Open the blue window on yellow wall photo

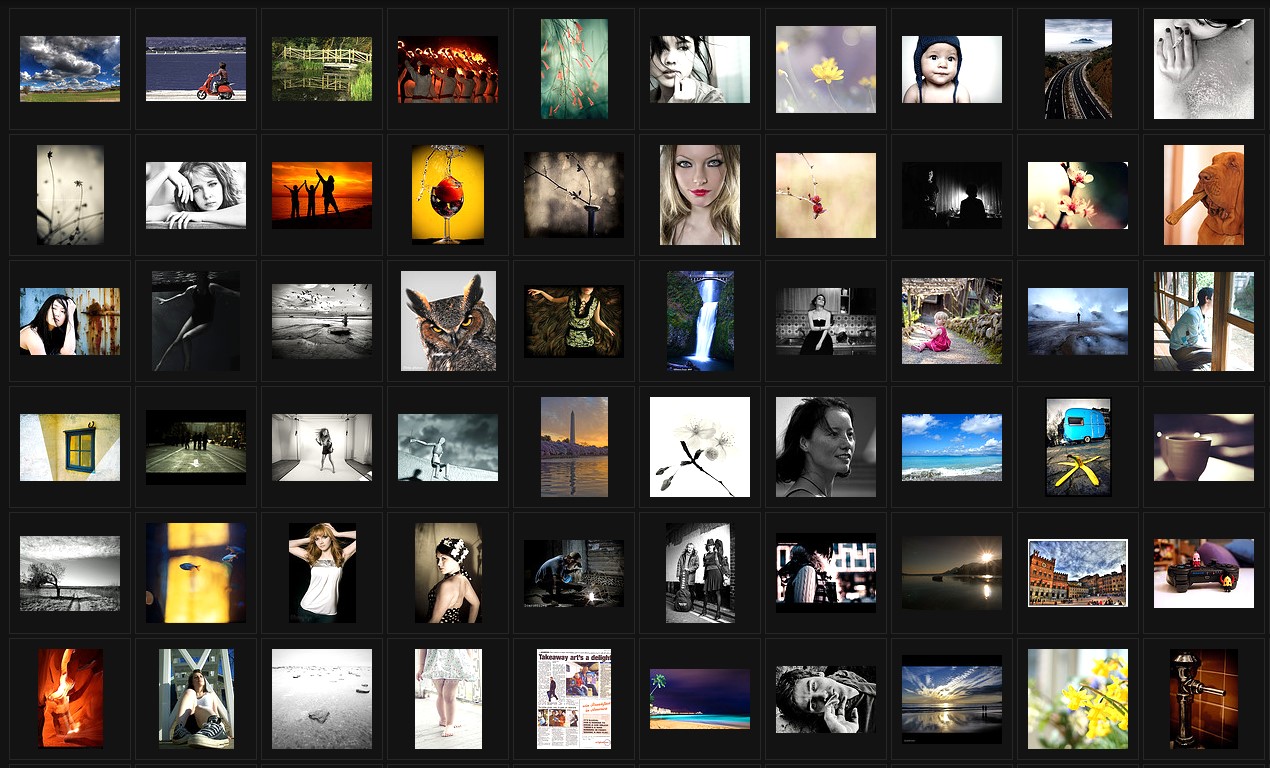point(70,447)
